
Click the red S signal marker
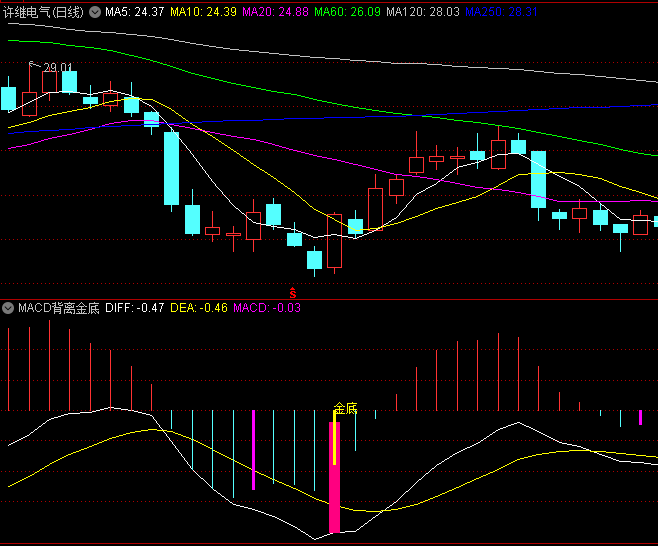click(292, 293)
